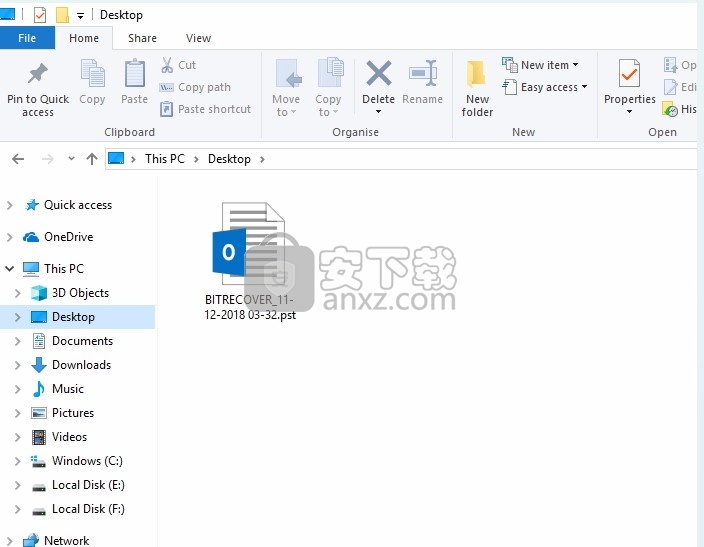Go back with the left arrow
Viewport: 704px width, 547px height.
18,159
